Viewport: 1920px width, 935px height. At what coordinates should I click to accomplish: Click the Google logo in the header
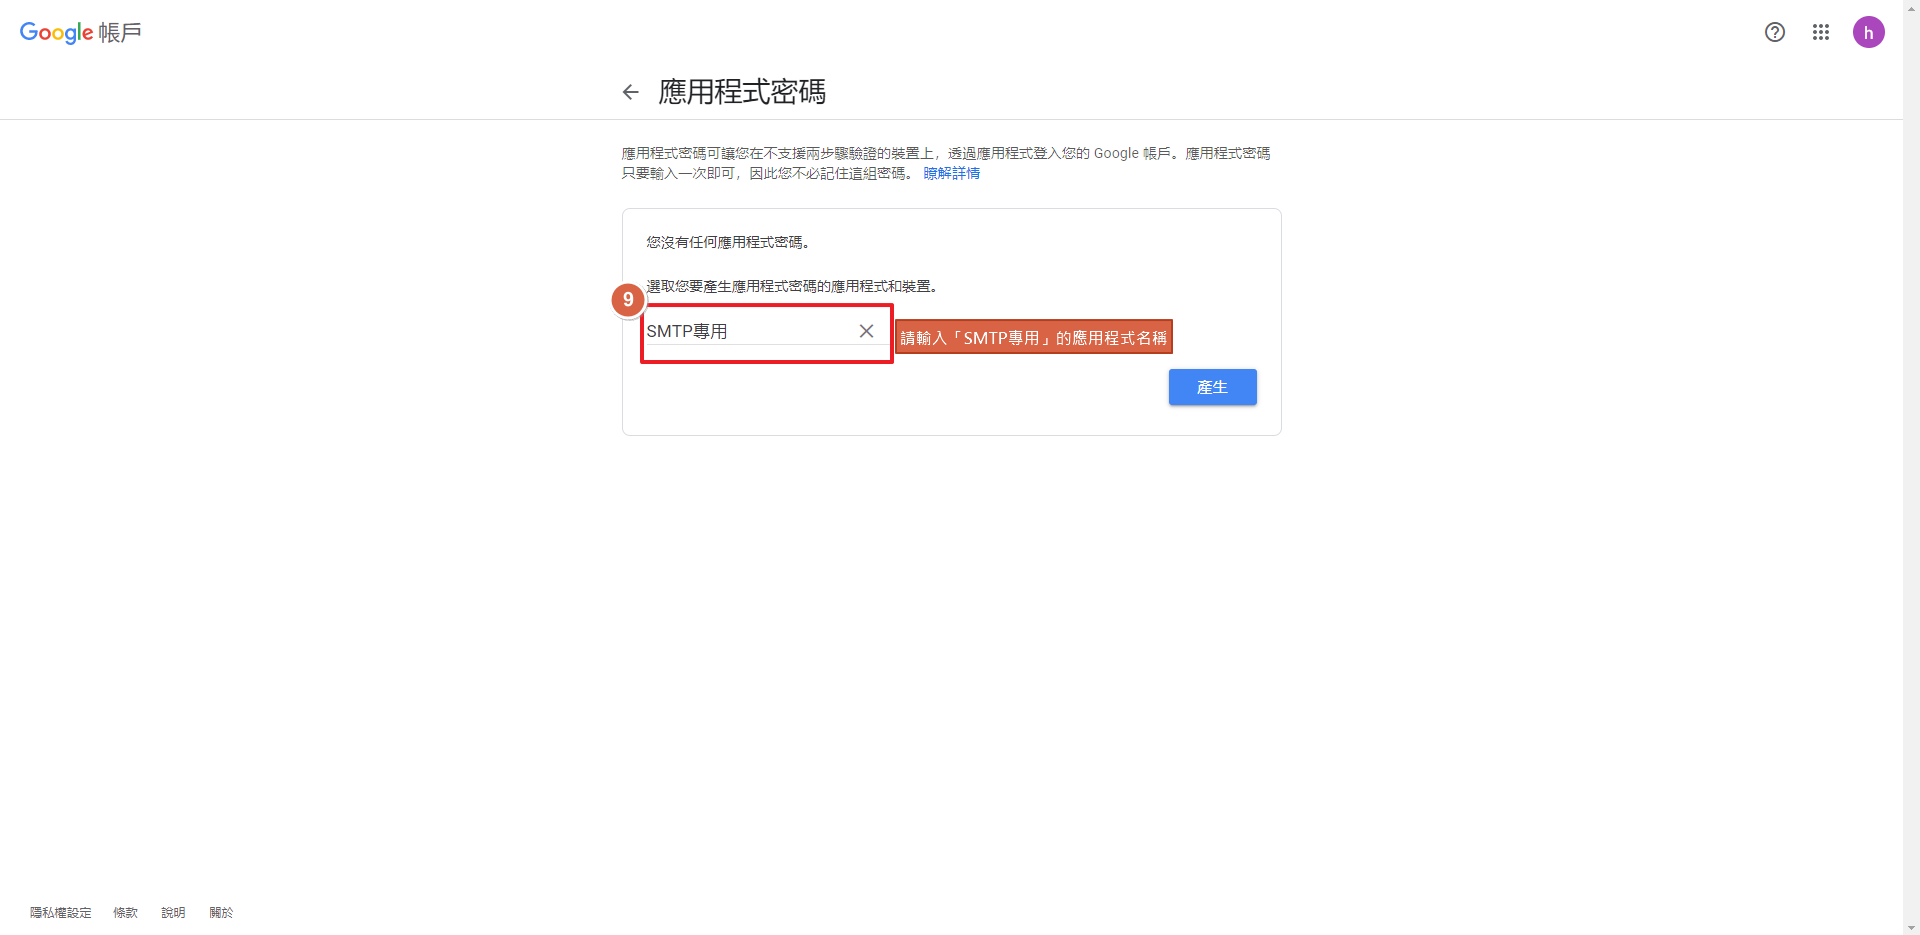pyautogui.click(x=56, y=32)
